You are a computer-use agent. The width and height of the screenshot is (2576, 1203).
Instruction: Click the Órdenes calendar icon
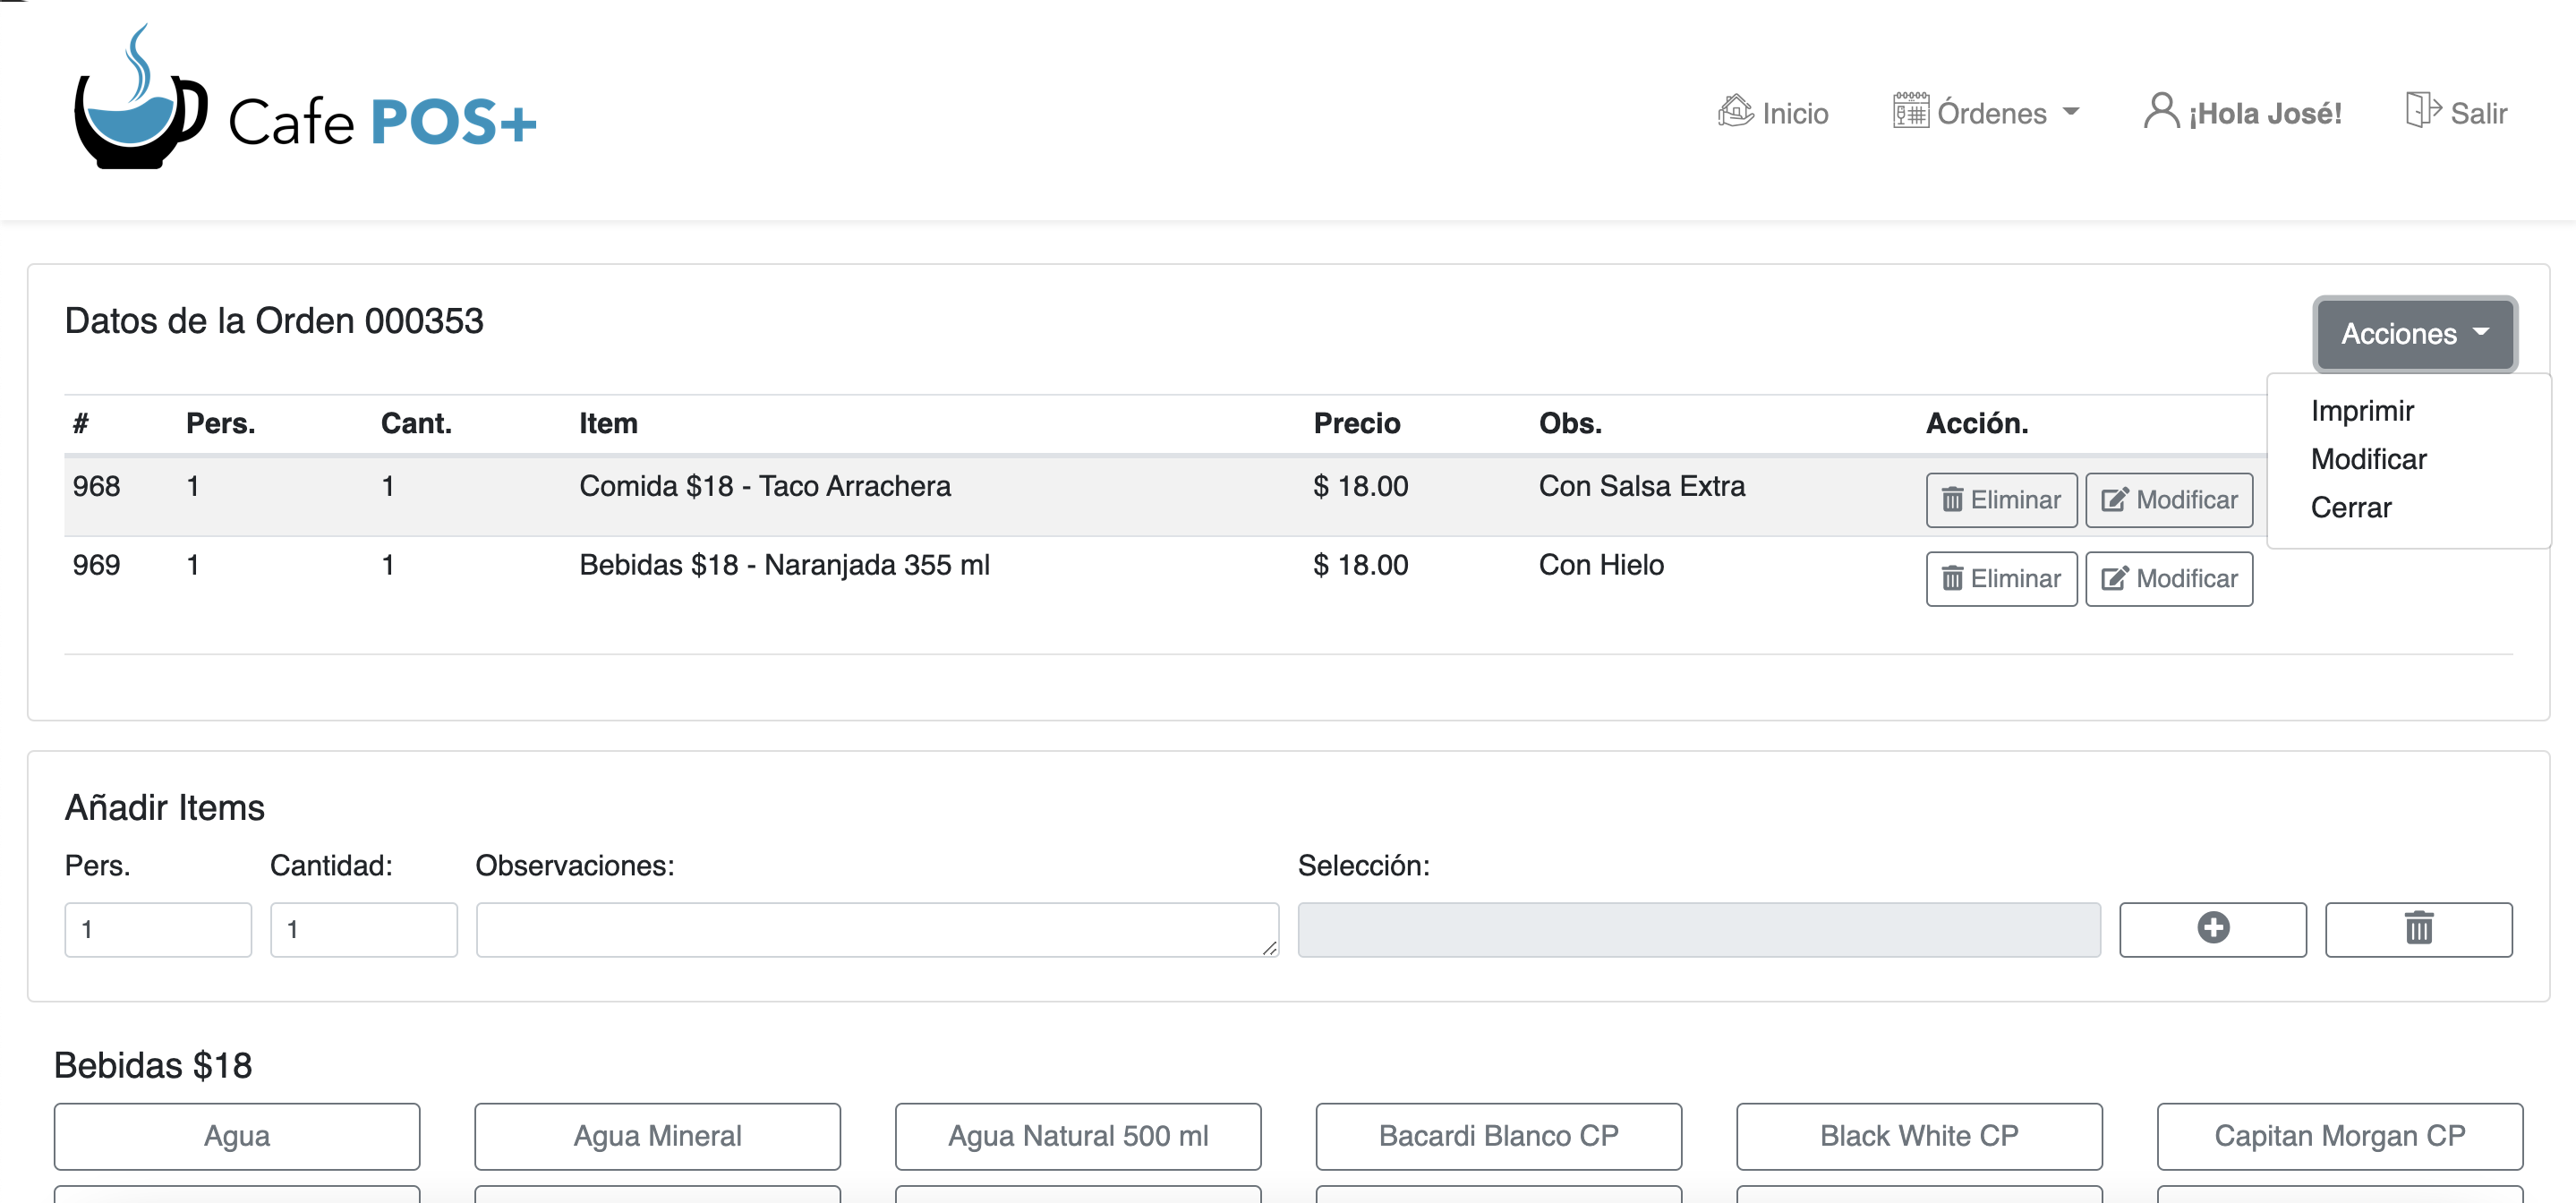coord(1910,112)
